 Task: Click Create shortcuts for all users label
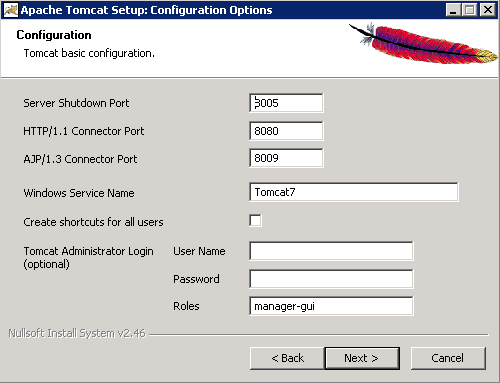click(x=93, y=222)
